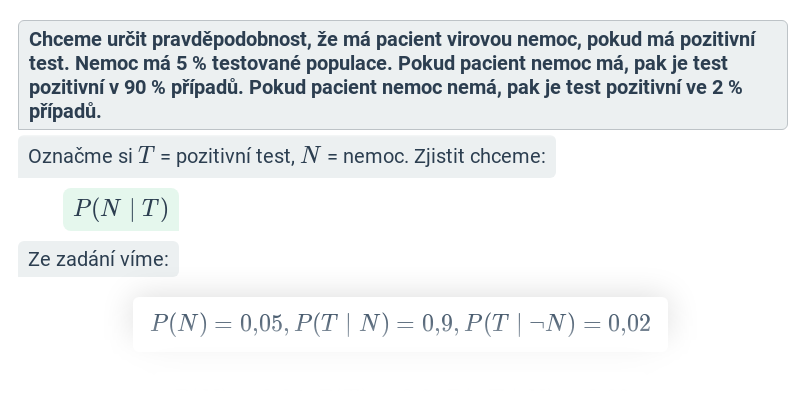
Task: Click the word pravděpodobnost in the statement
Action: 232,40
